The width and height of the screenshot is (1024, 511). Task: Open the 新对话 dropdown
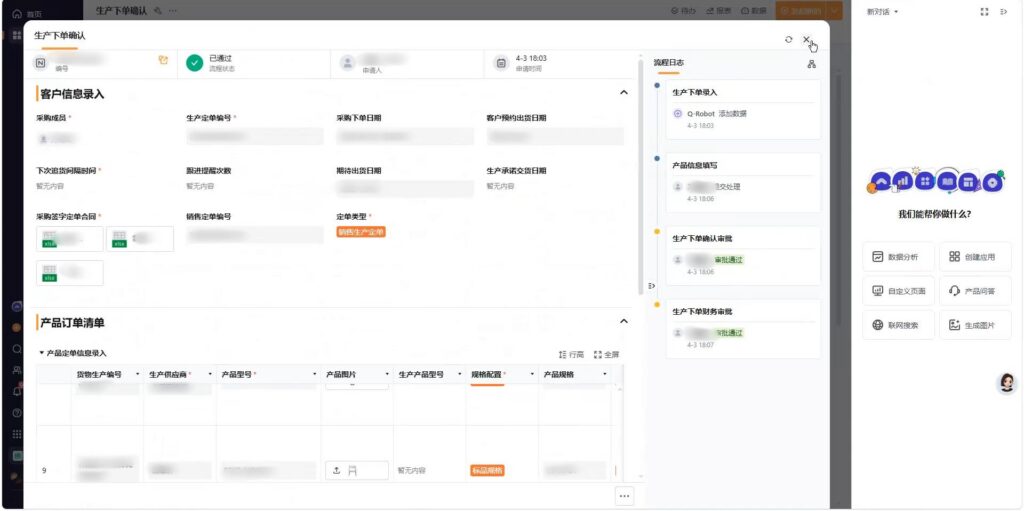tap(883, 12)
